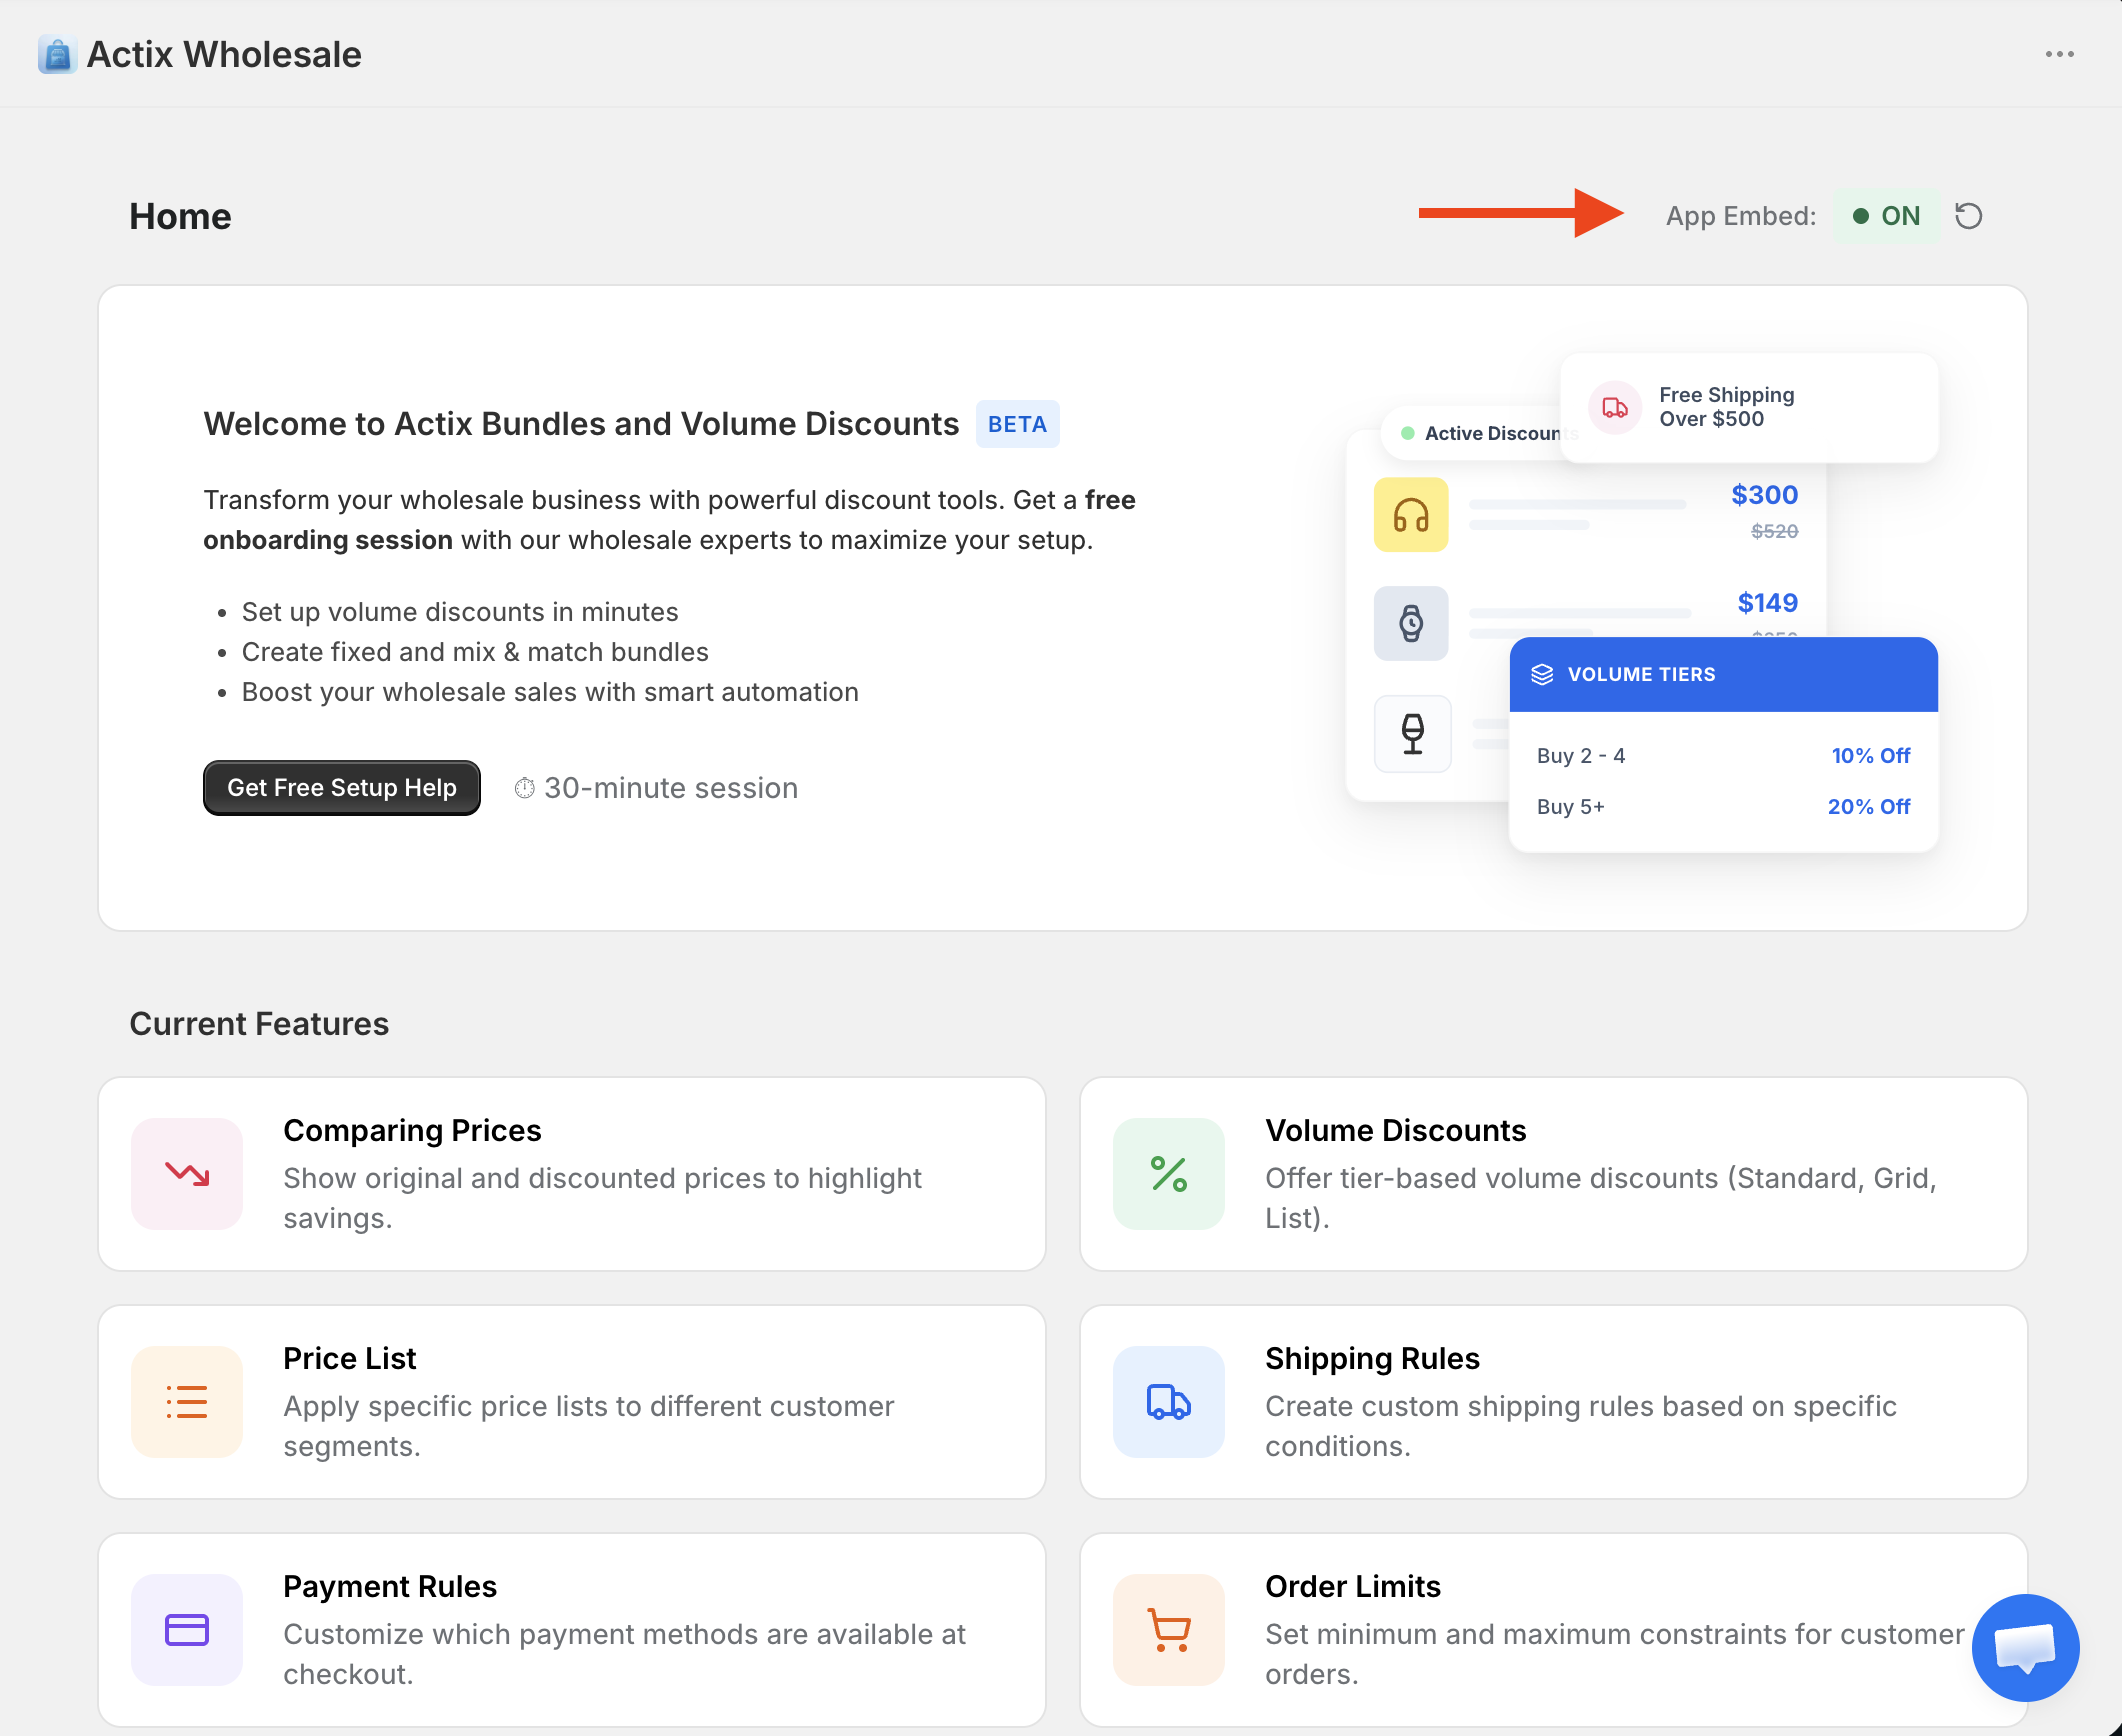Open the Volume Discounts feature title
Image resolution: width=2122 pixels, height=1736 pixels.
pyautogui.click(x=1395, y=1130)
